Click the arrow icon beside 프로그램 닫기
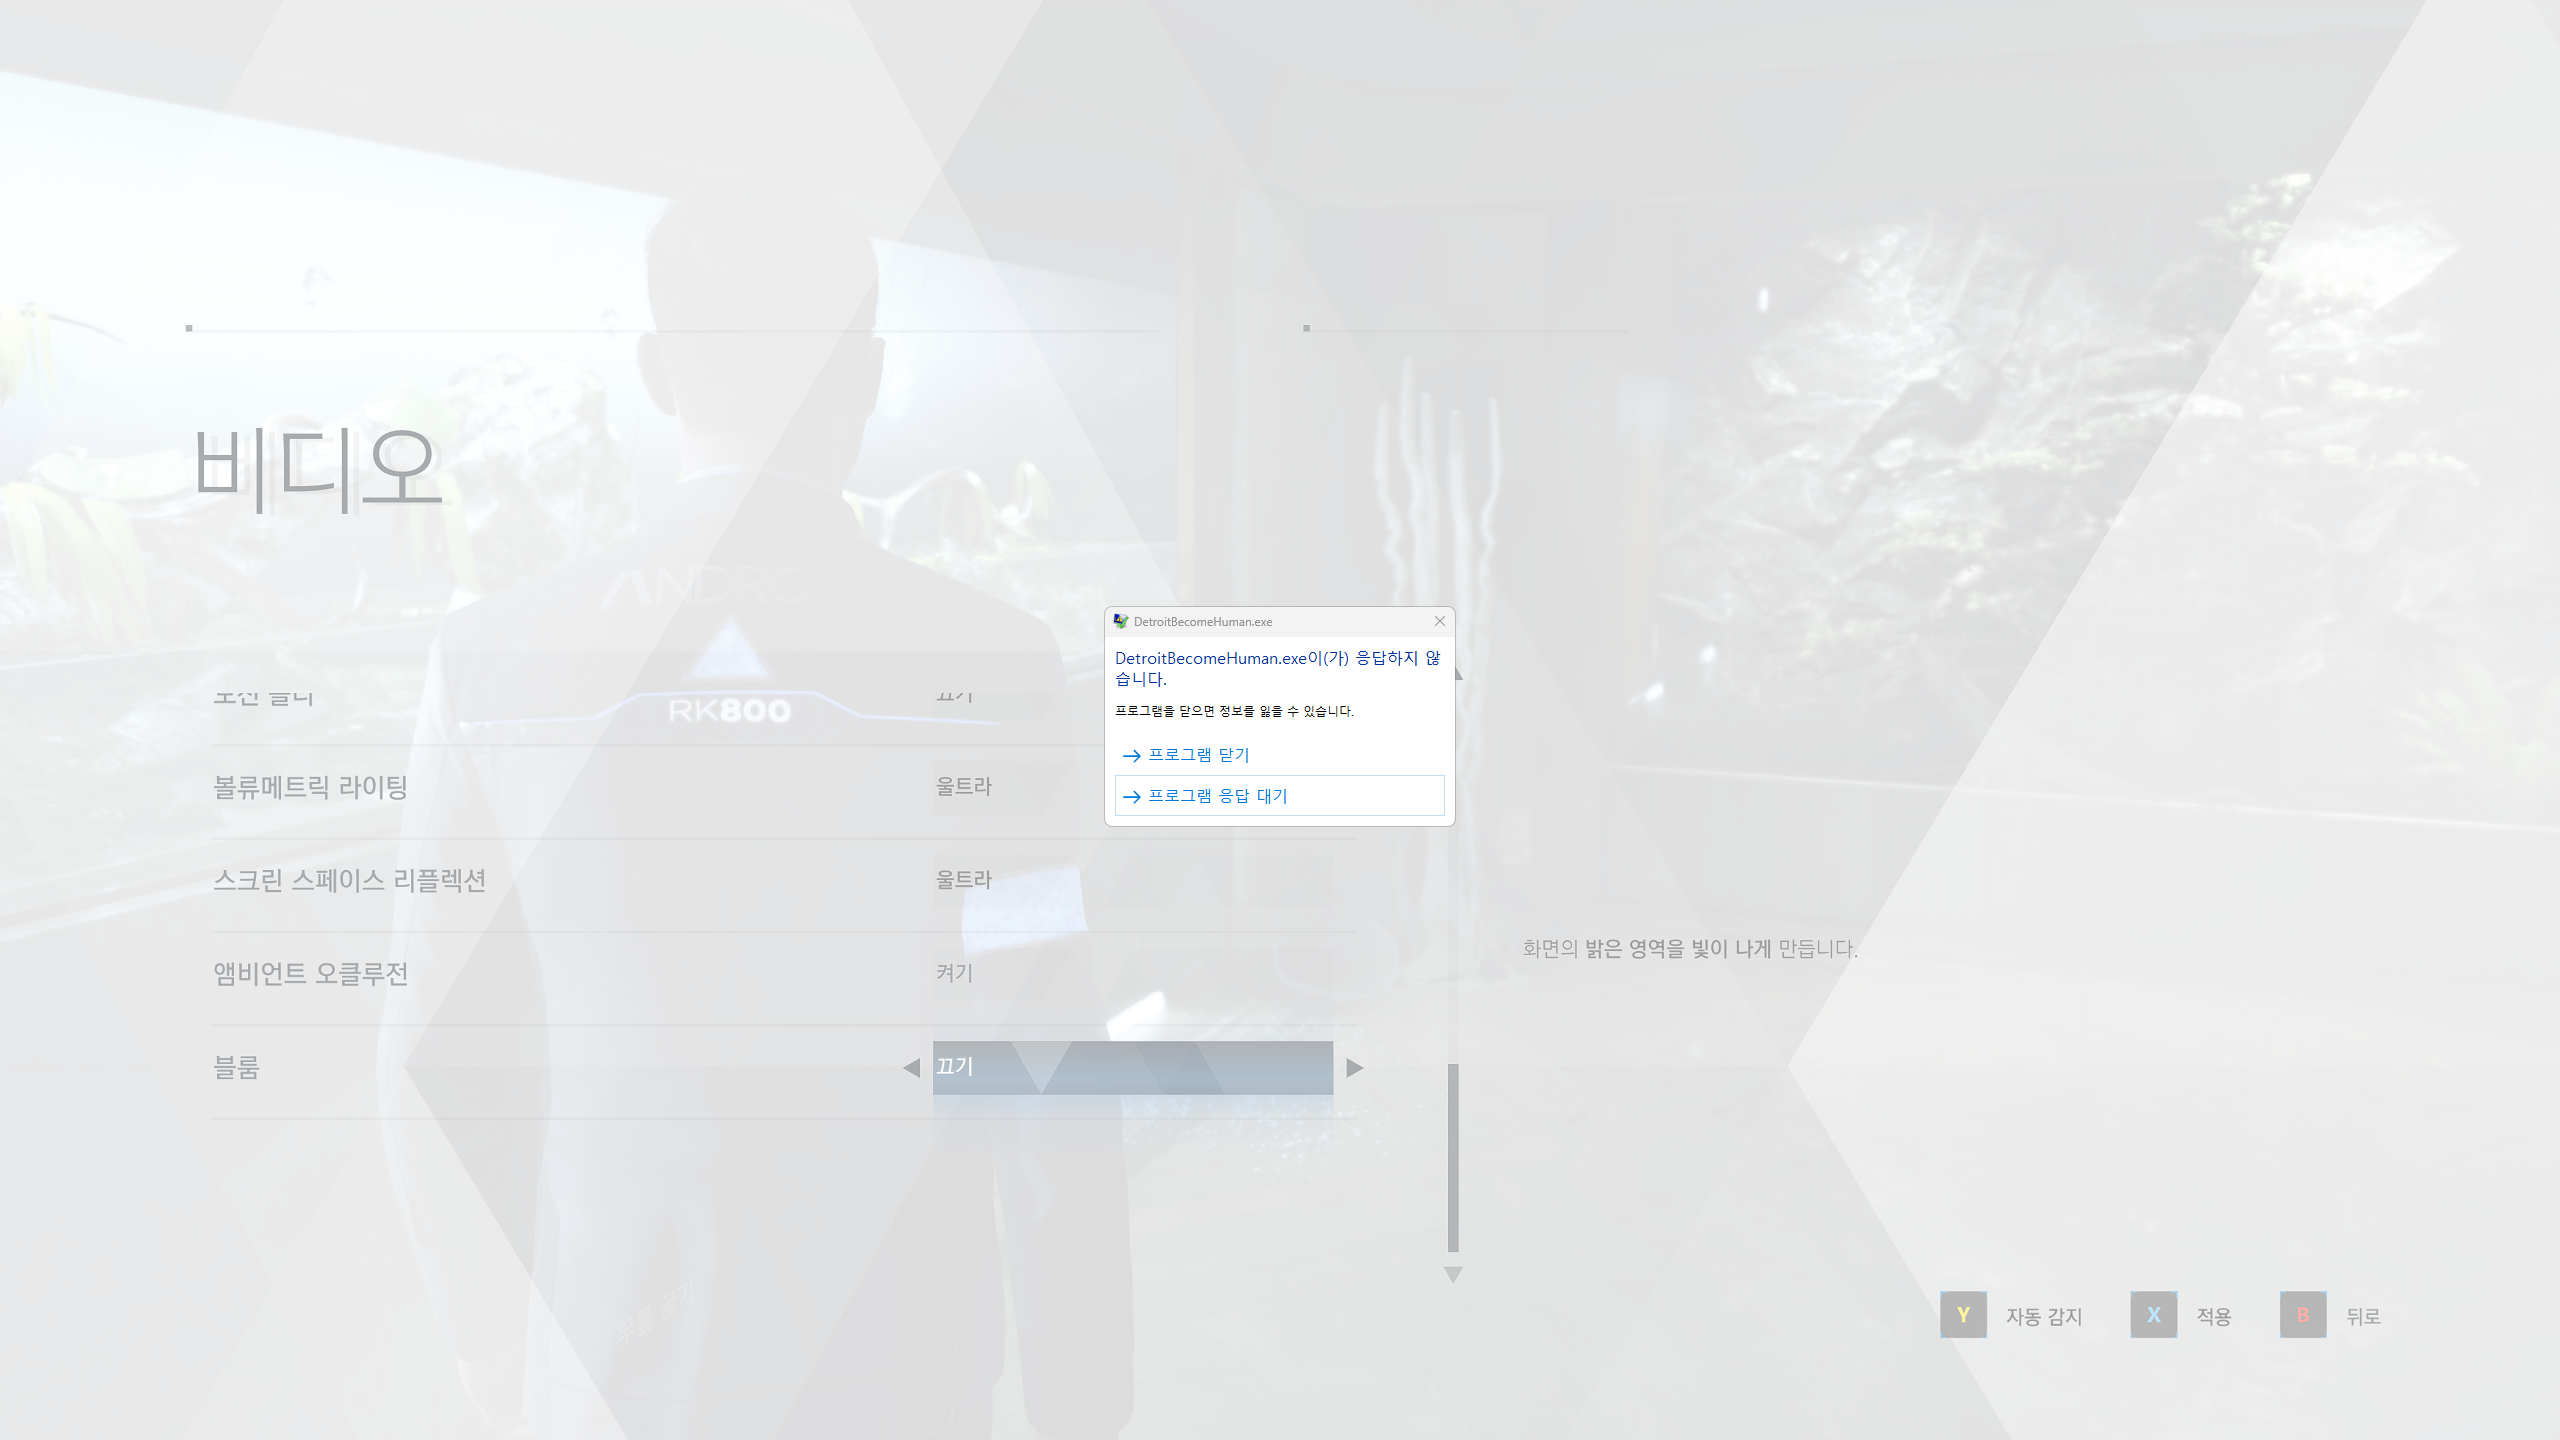Image resolution: width=2560 pixels, height=1440 pixels. click(1131, 756)
